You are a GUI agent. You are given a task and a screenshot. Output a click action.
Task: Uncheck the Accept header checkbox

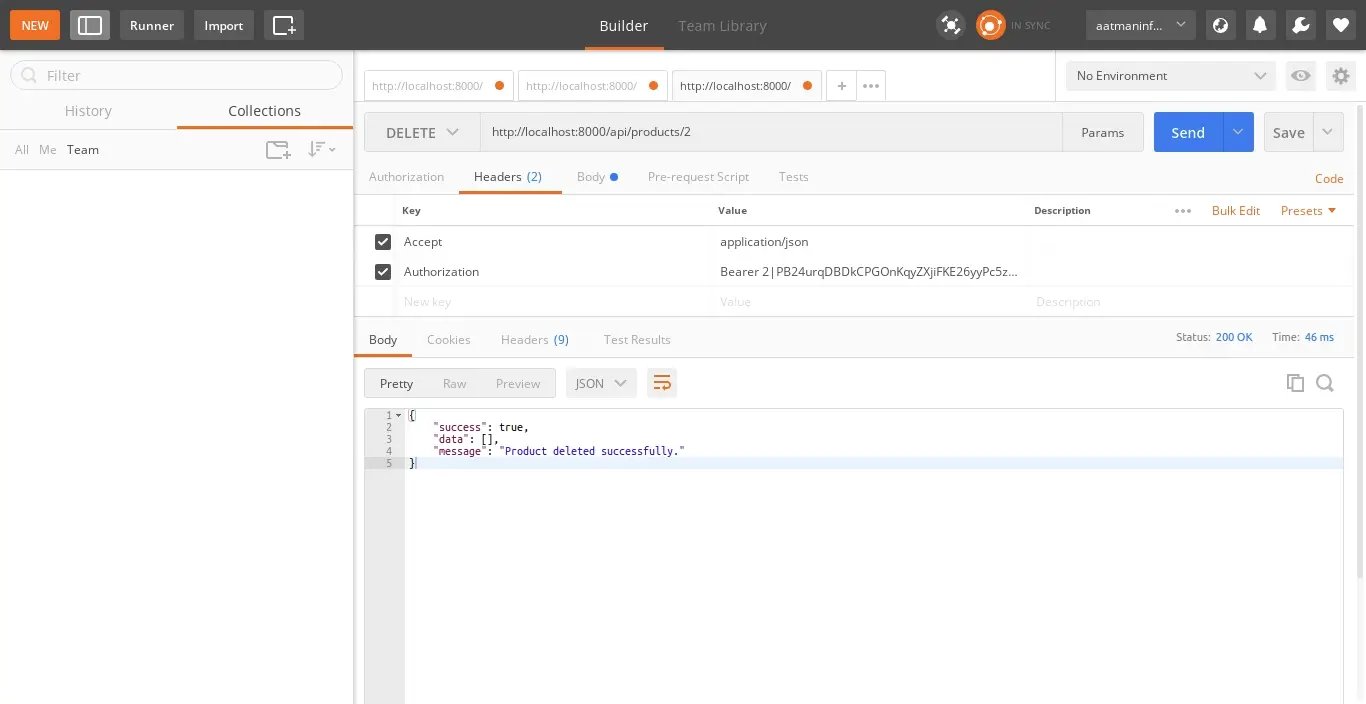click(383, 242)
